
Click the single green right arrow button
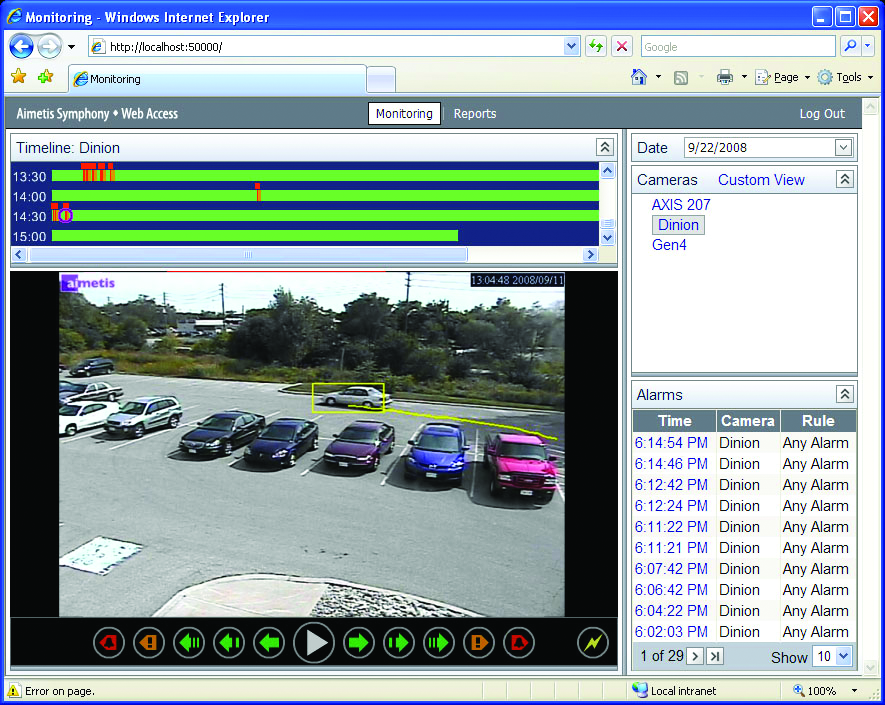click(x=359, y=643)
